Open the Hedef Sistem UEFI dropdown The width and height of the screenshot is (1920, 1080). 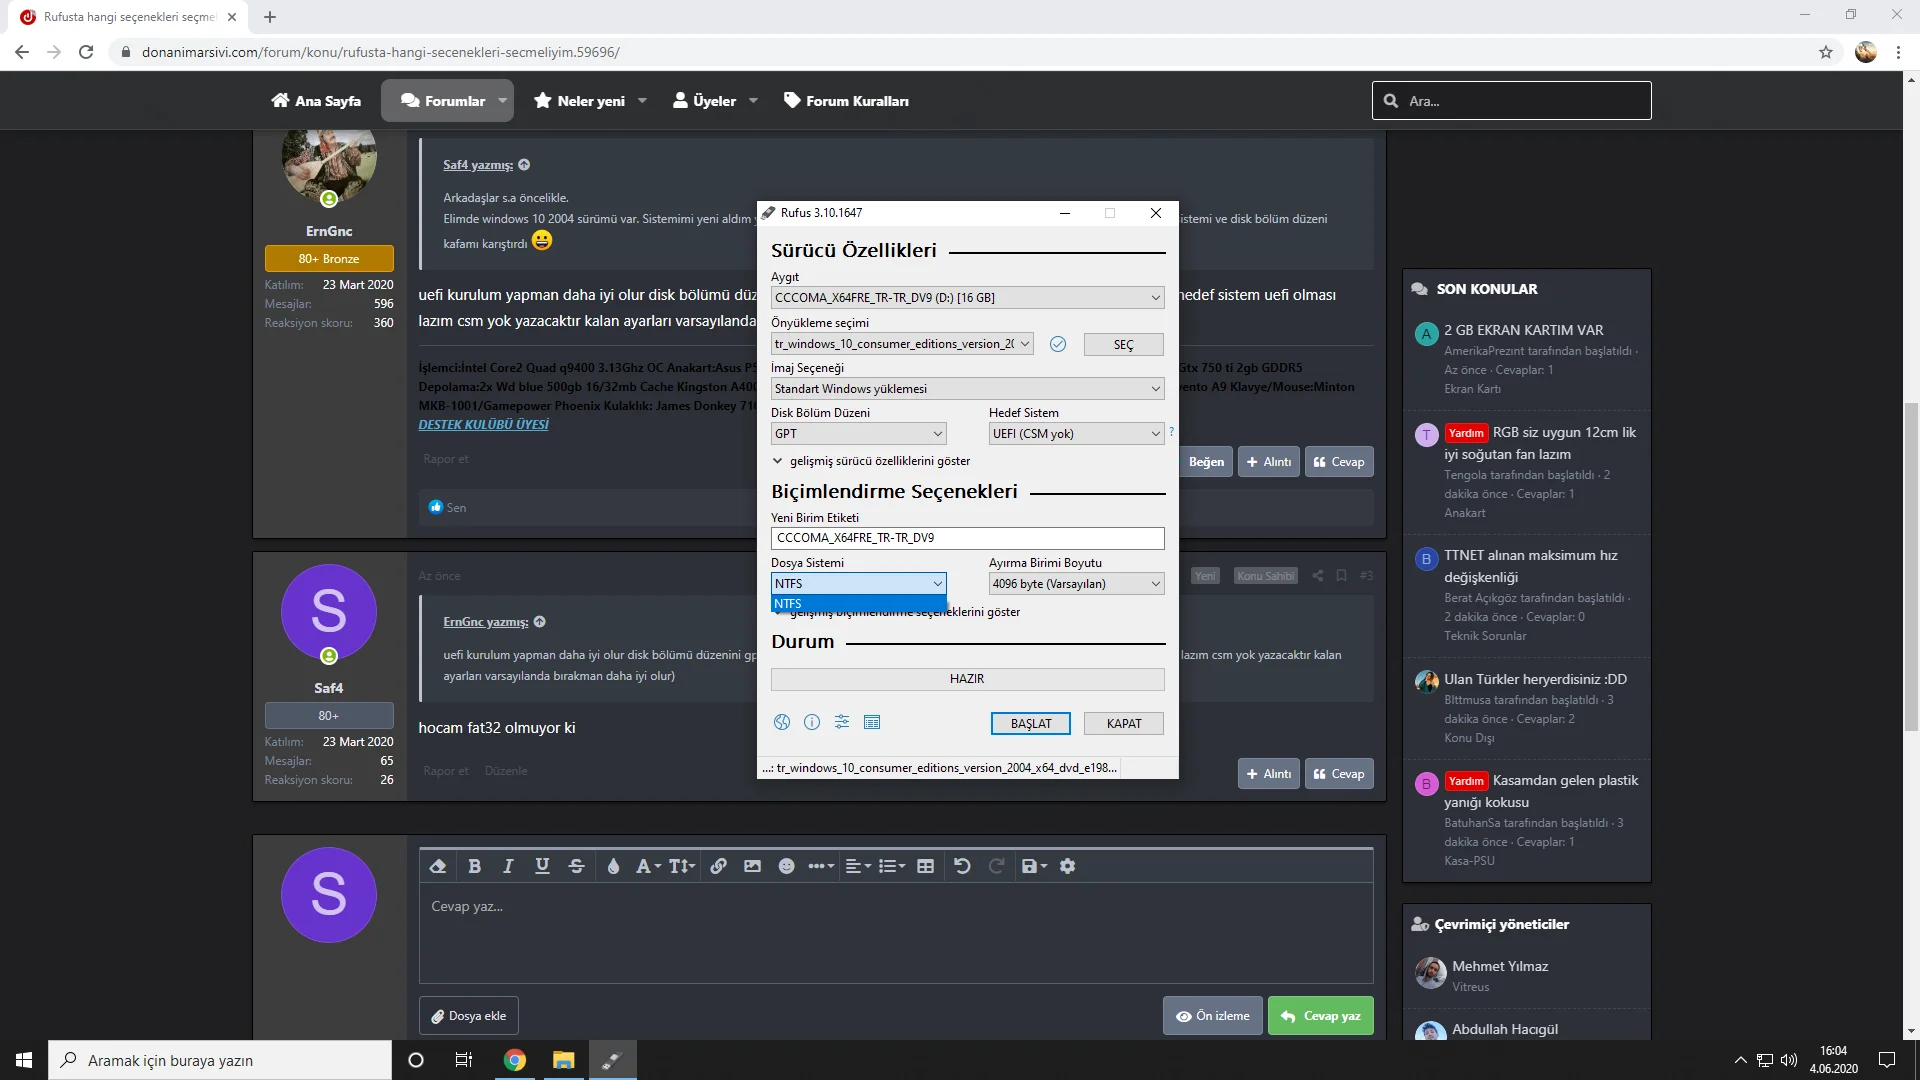1076,433
